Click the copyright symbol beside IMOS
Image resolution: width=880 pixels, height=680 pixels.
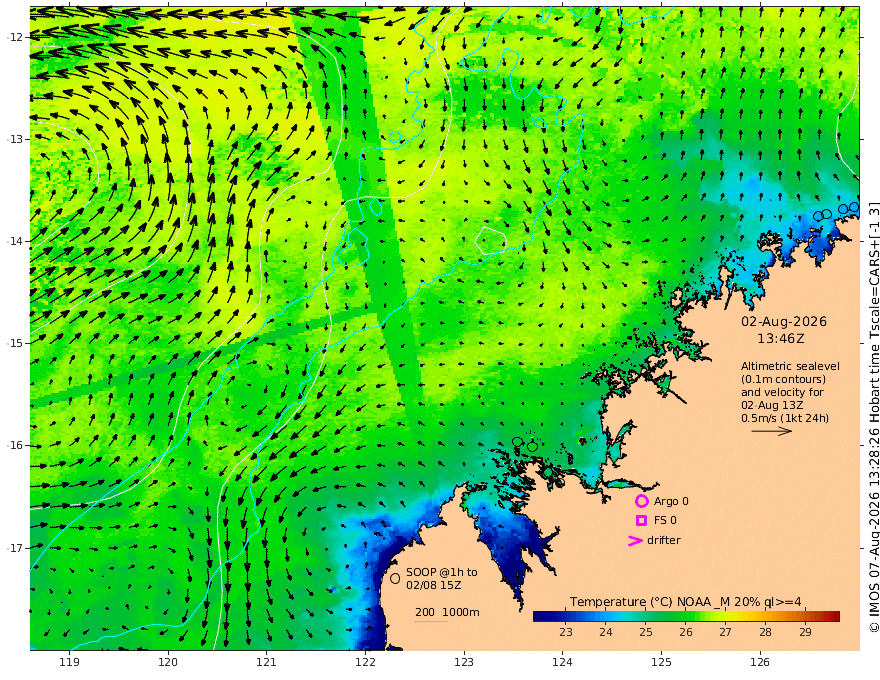coord(874,626)
